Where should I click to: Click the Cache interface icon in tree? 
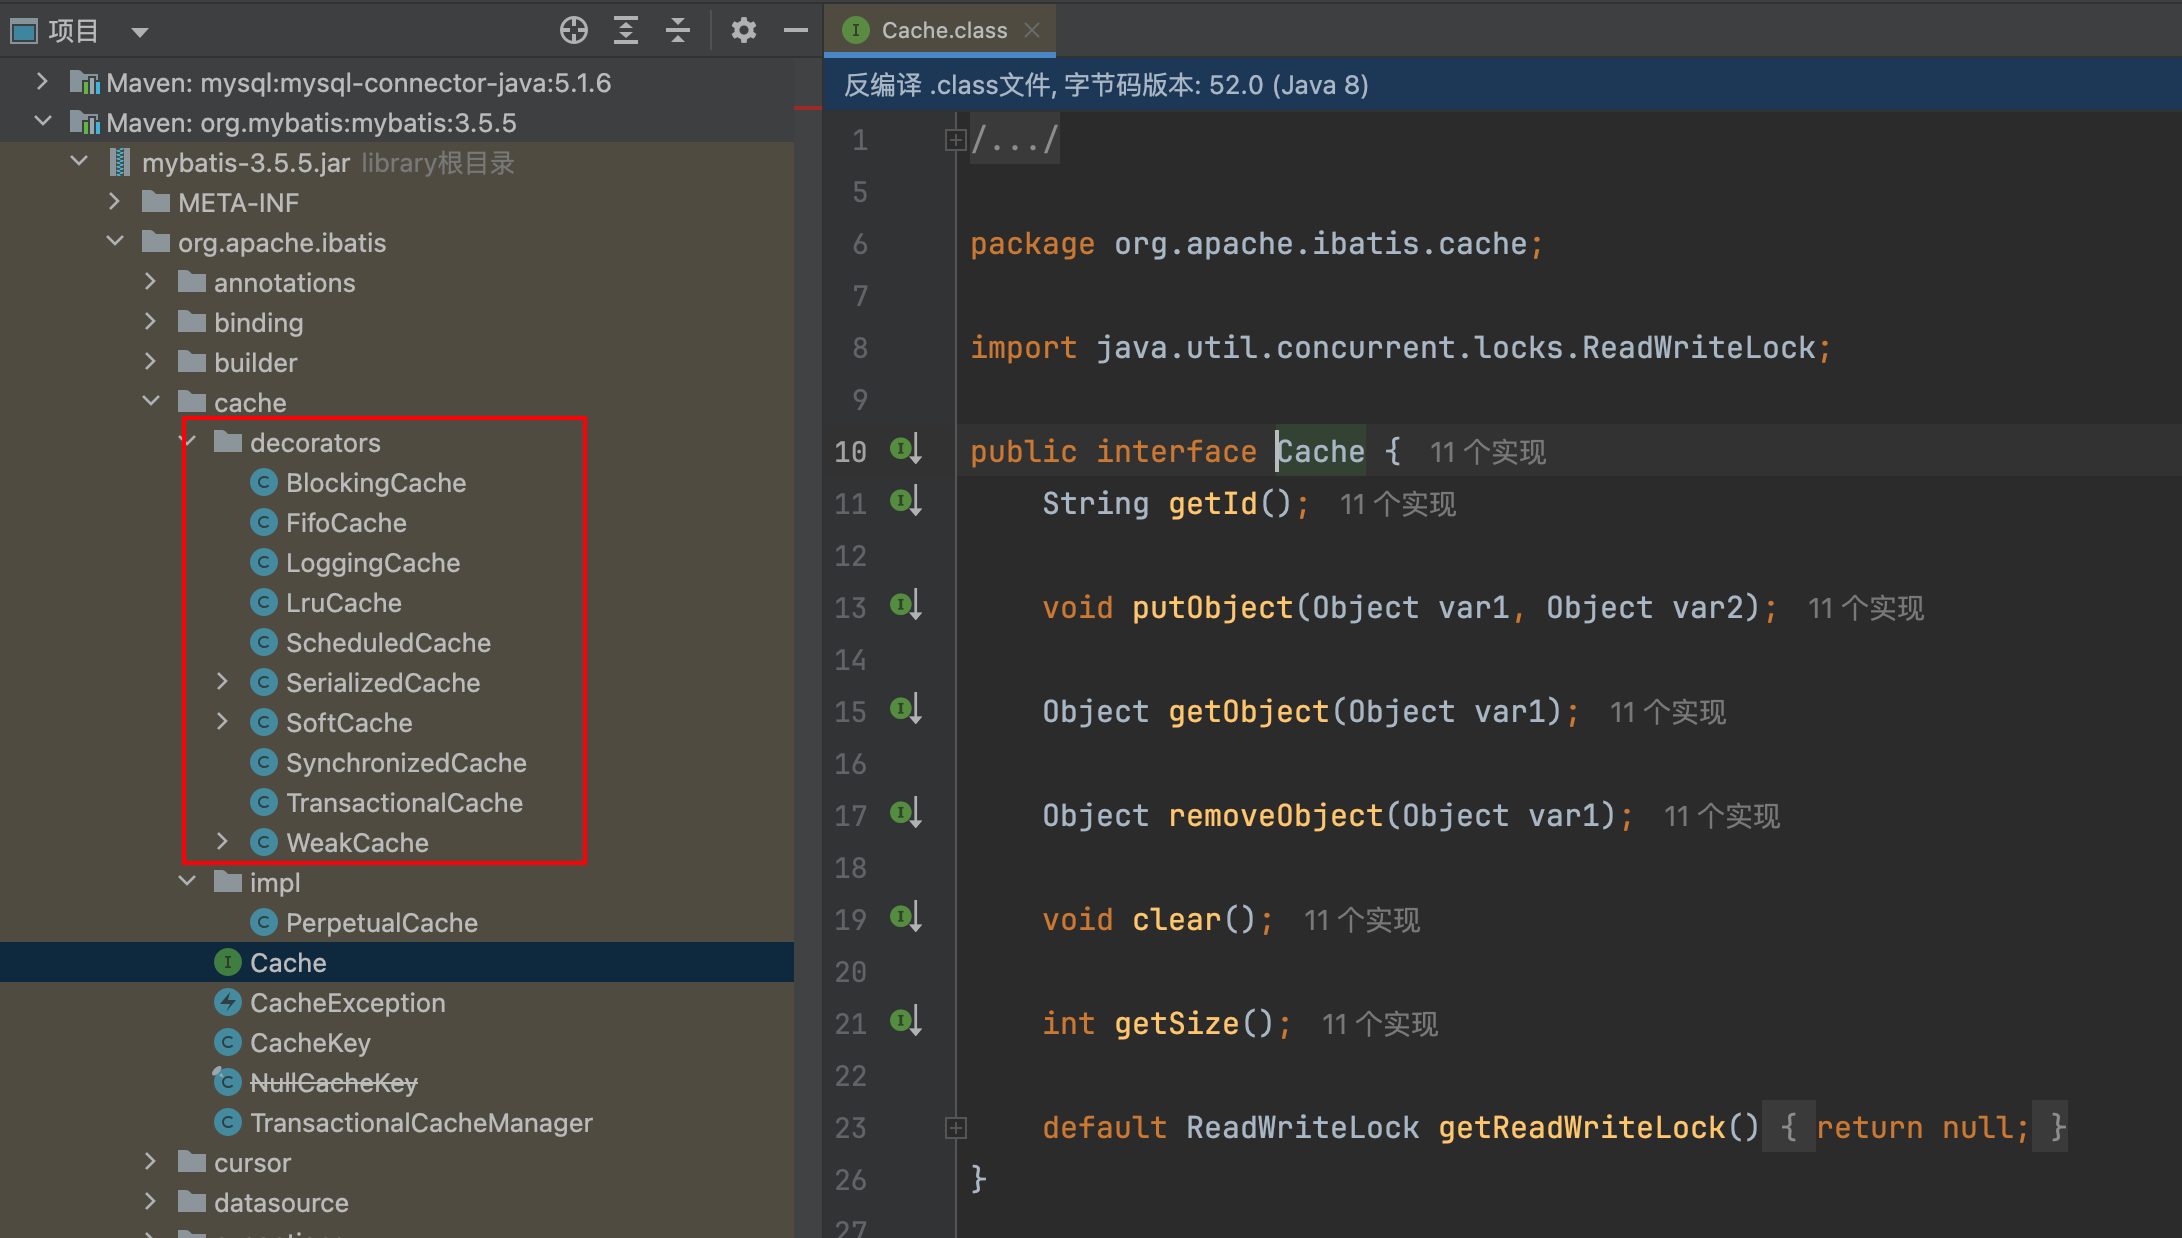228,962
